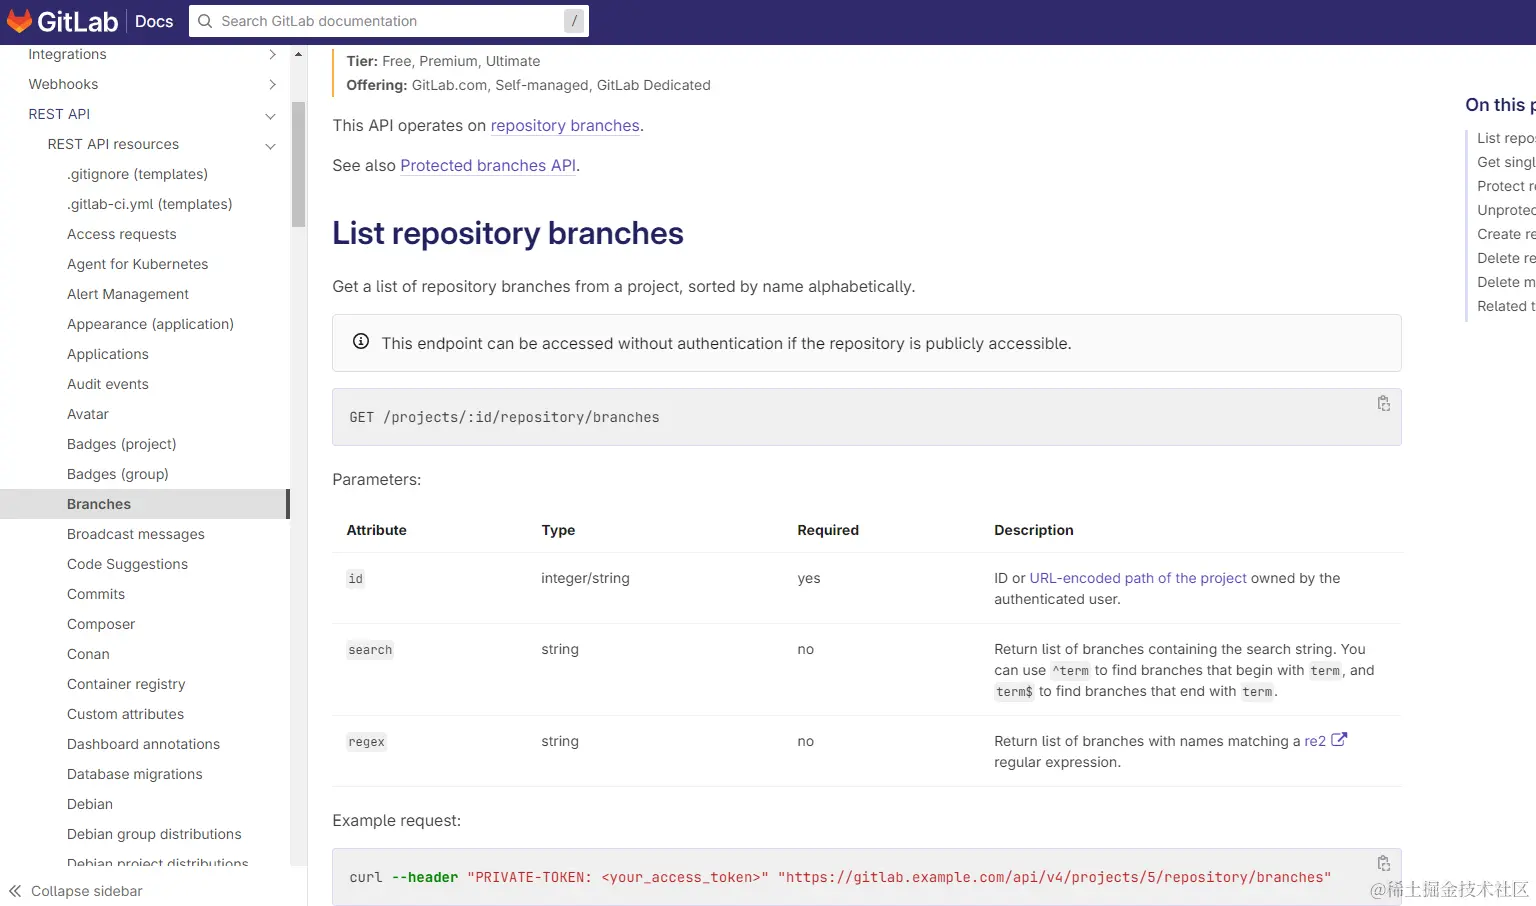Focus the Search GitLab documentation field

click(x=389, y=21)
